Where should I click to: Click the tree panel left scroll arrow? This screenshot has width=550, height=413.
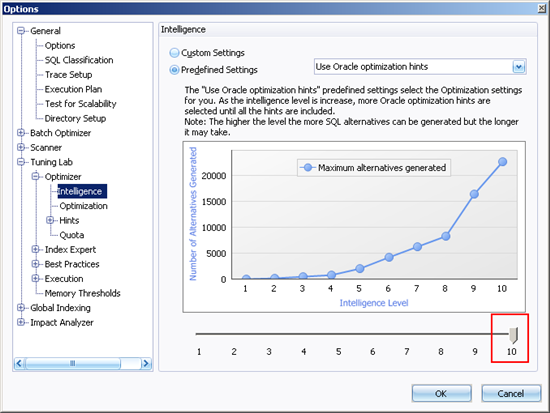[x=19, y=364]
